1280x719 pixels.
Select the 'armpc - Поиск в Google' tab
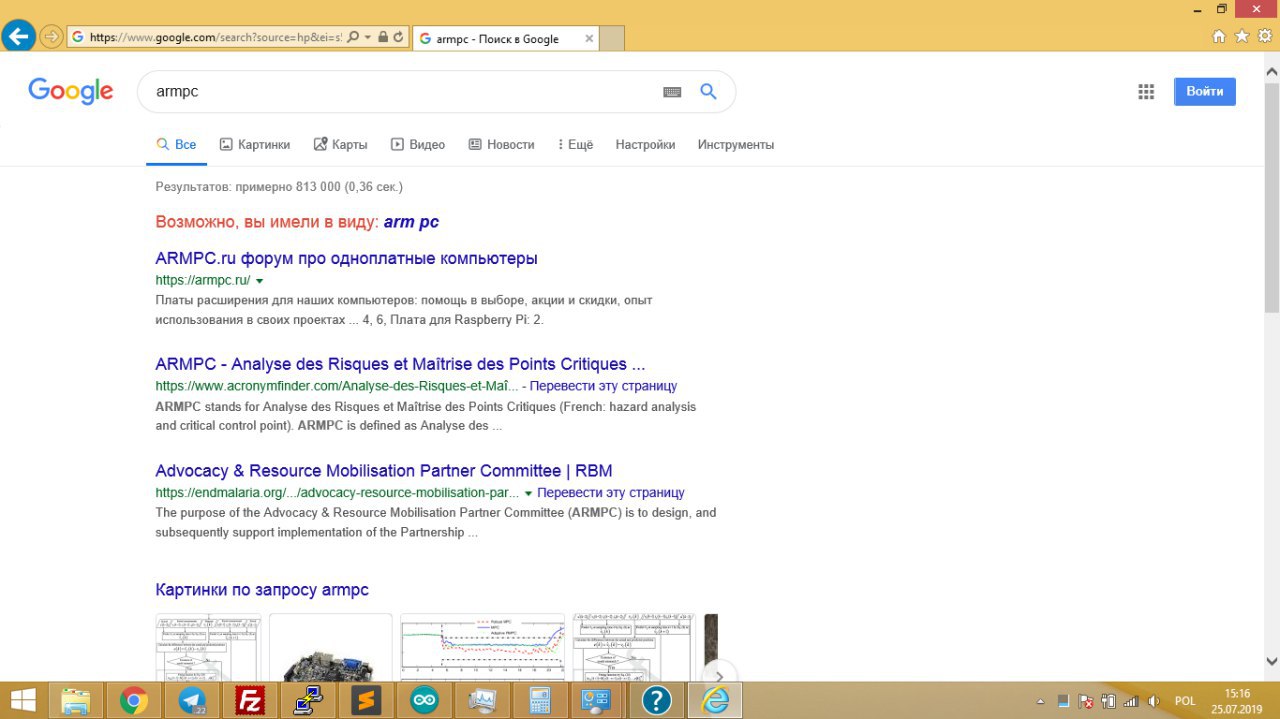click(x=505, y=39)
